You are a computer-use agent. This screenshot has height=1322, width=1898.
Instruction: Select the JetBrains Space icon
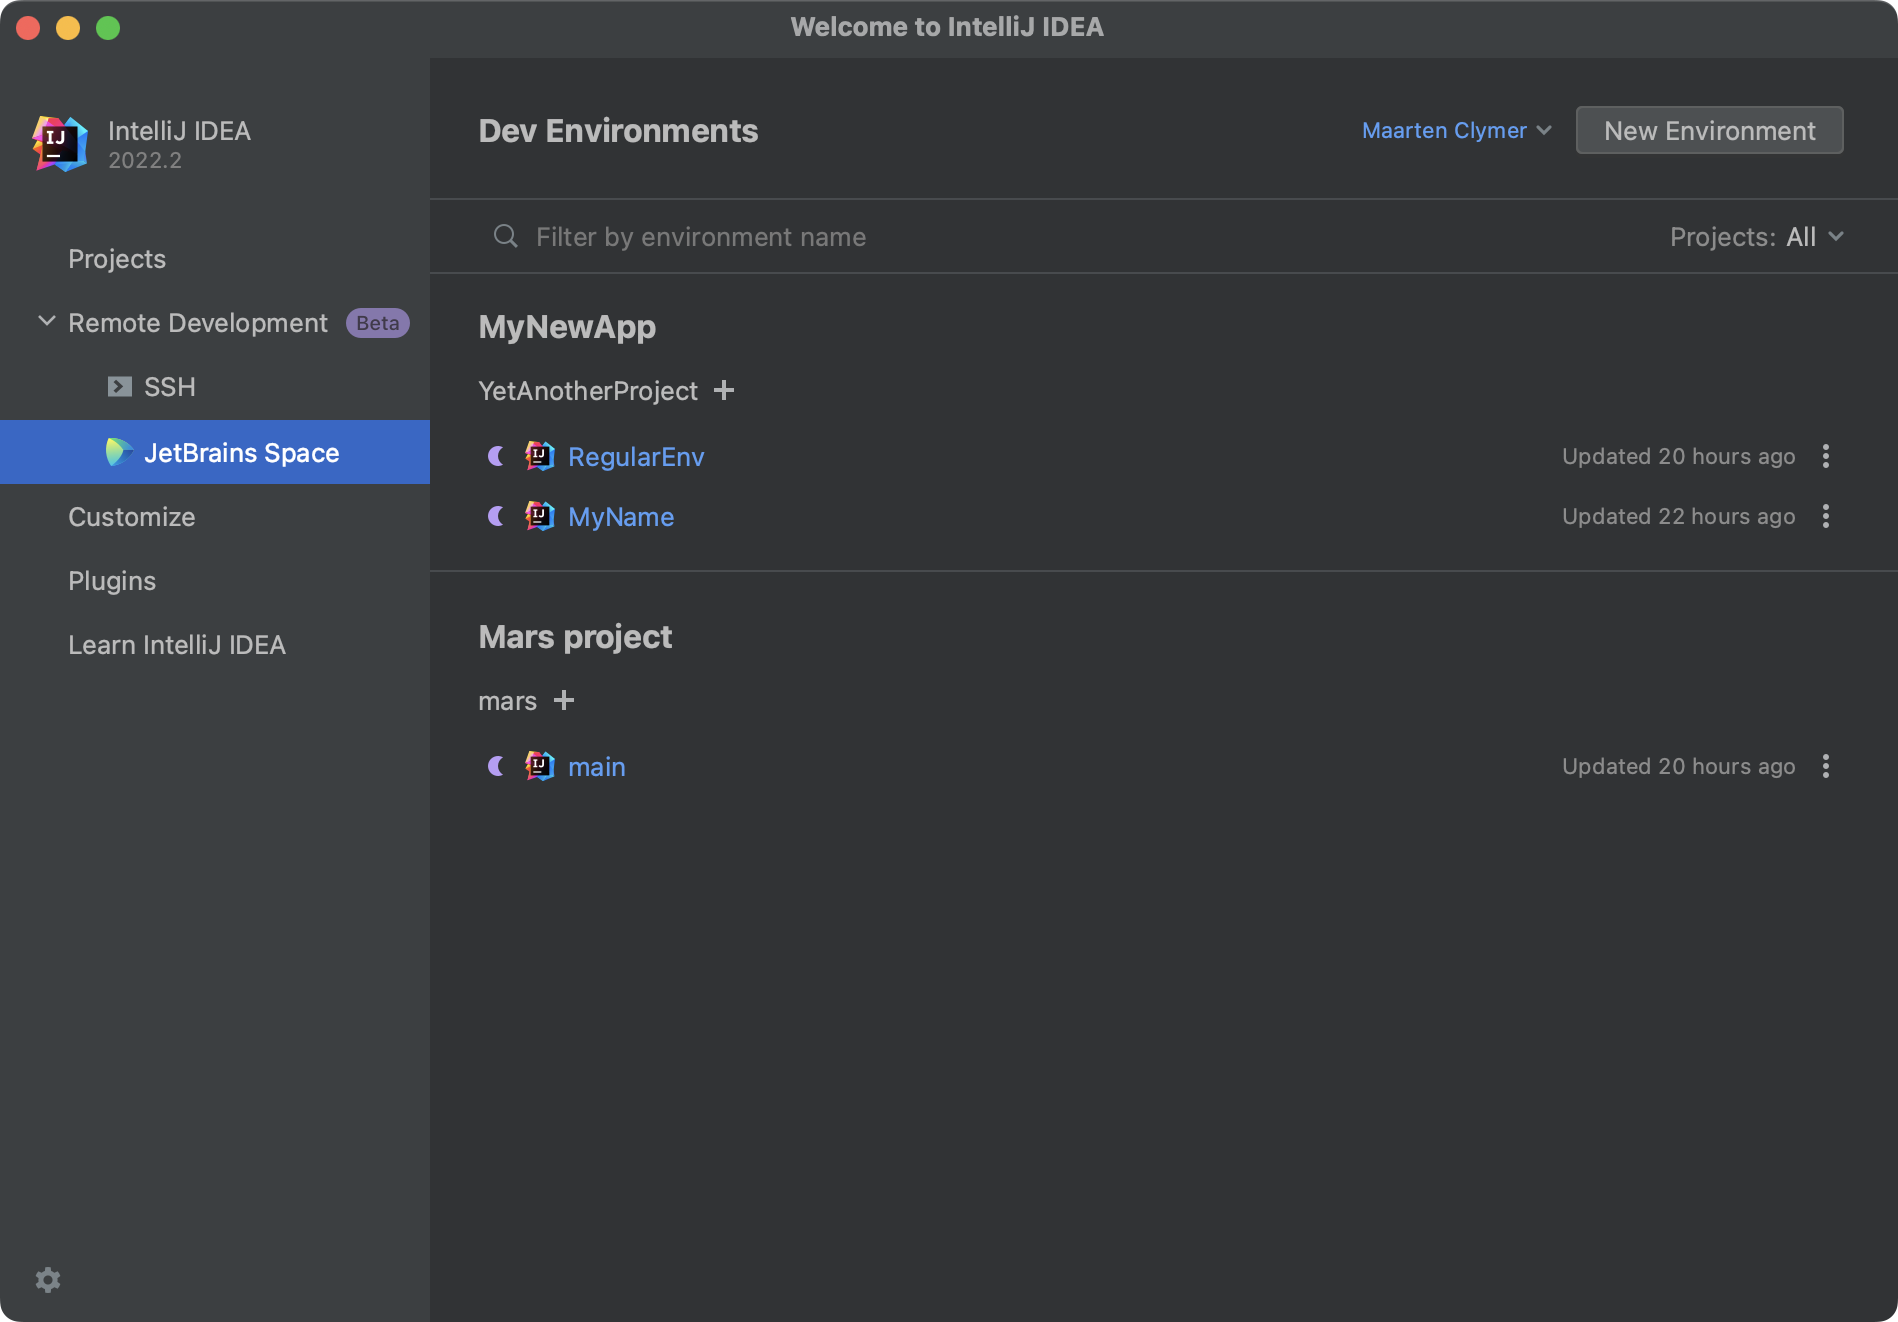pyautogui.click(x=120, y=452)
